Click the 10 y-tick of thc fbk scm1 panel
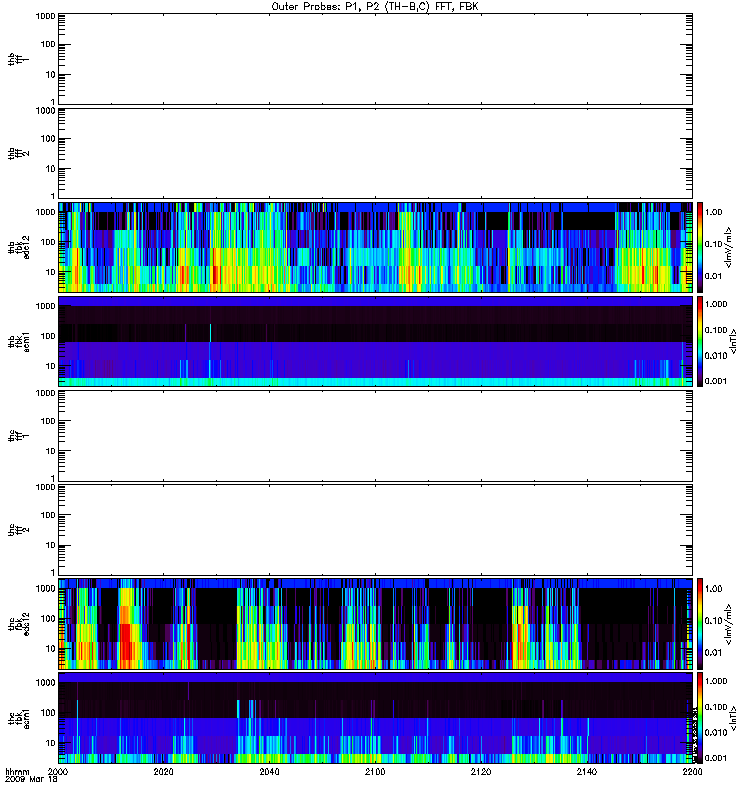The image size is (750, 800). (50, 743)
